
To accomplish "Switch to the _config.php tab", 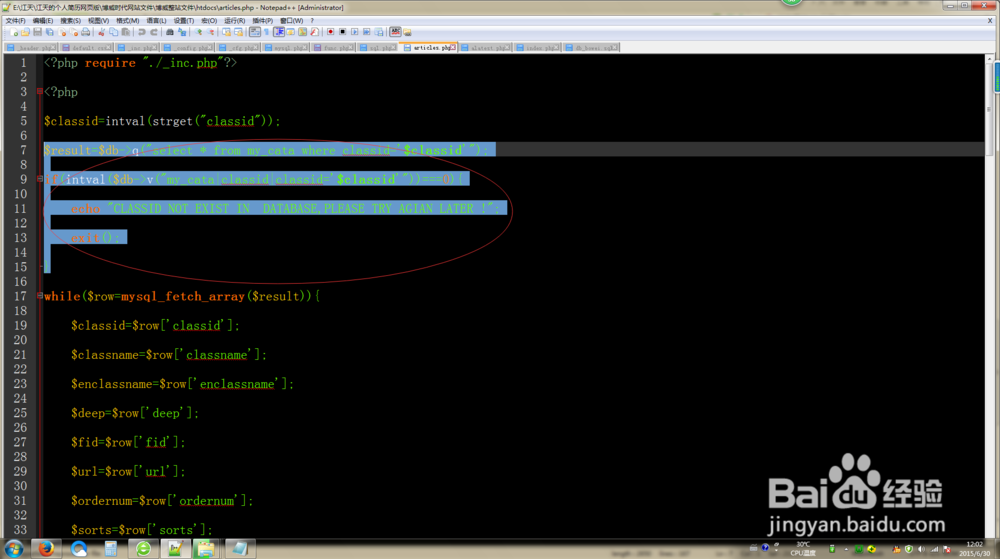I will click(188, 48).
